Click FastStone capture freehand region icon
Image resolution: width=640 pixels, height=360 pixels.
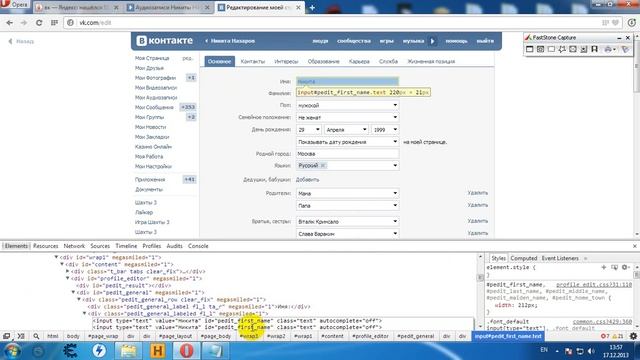click(562, 49)
